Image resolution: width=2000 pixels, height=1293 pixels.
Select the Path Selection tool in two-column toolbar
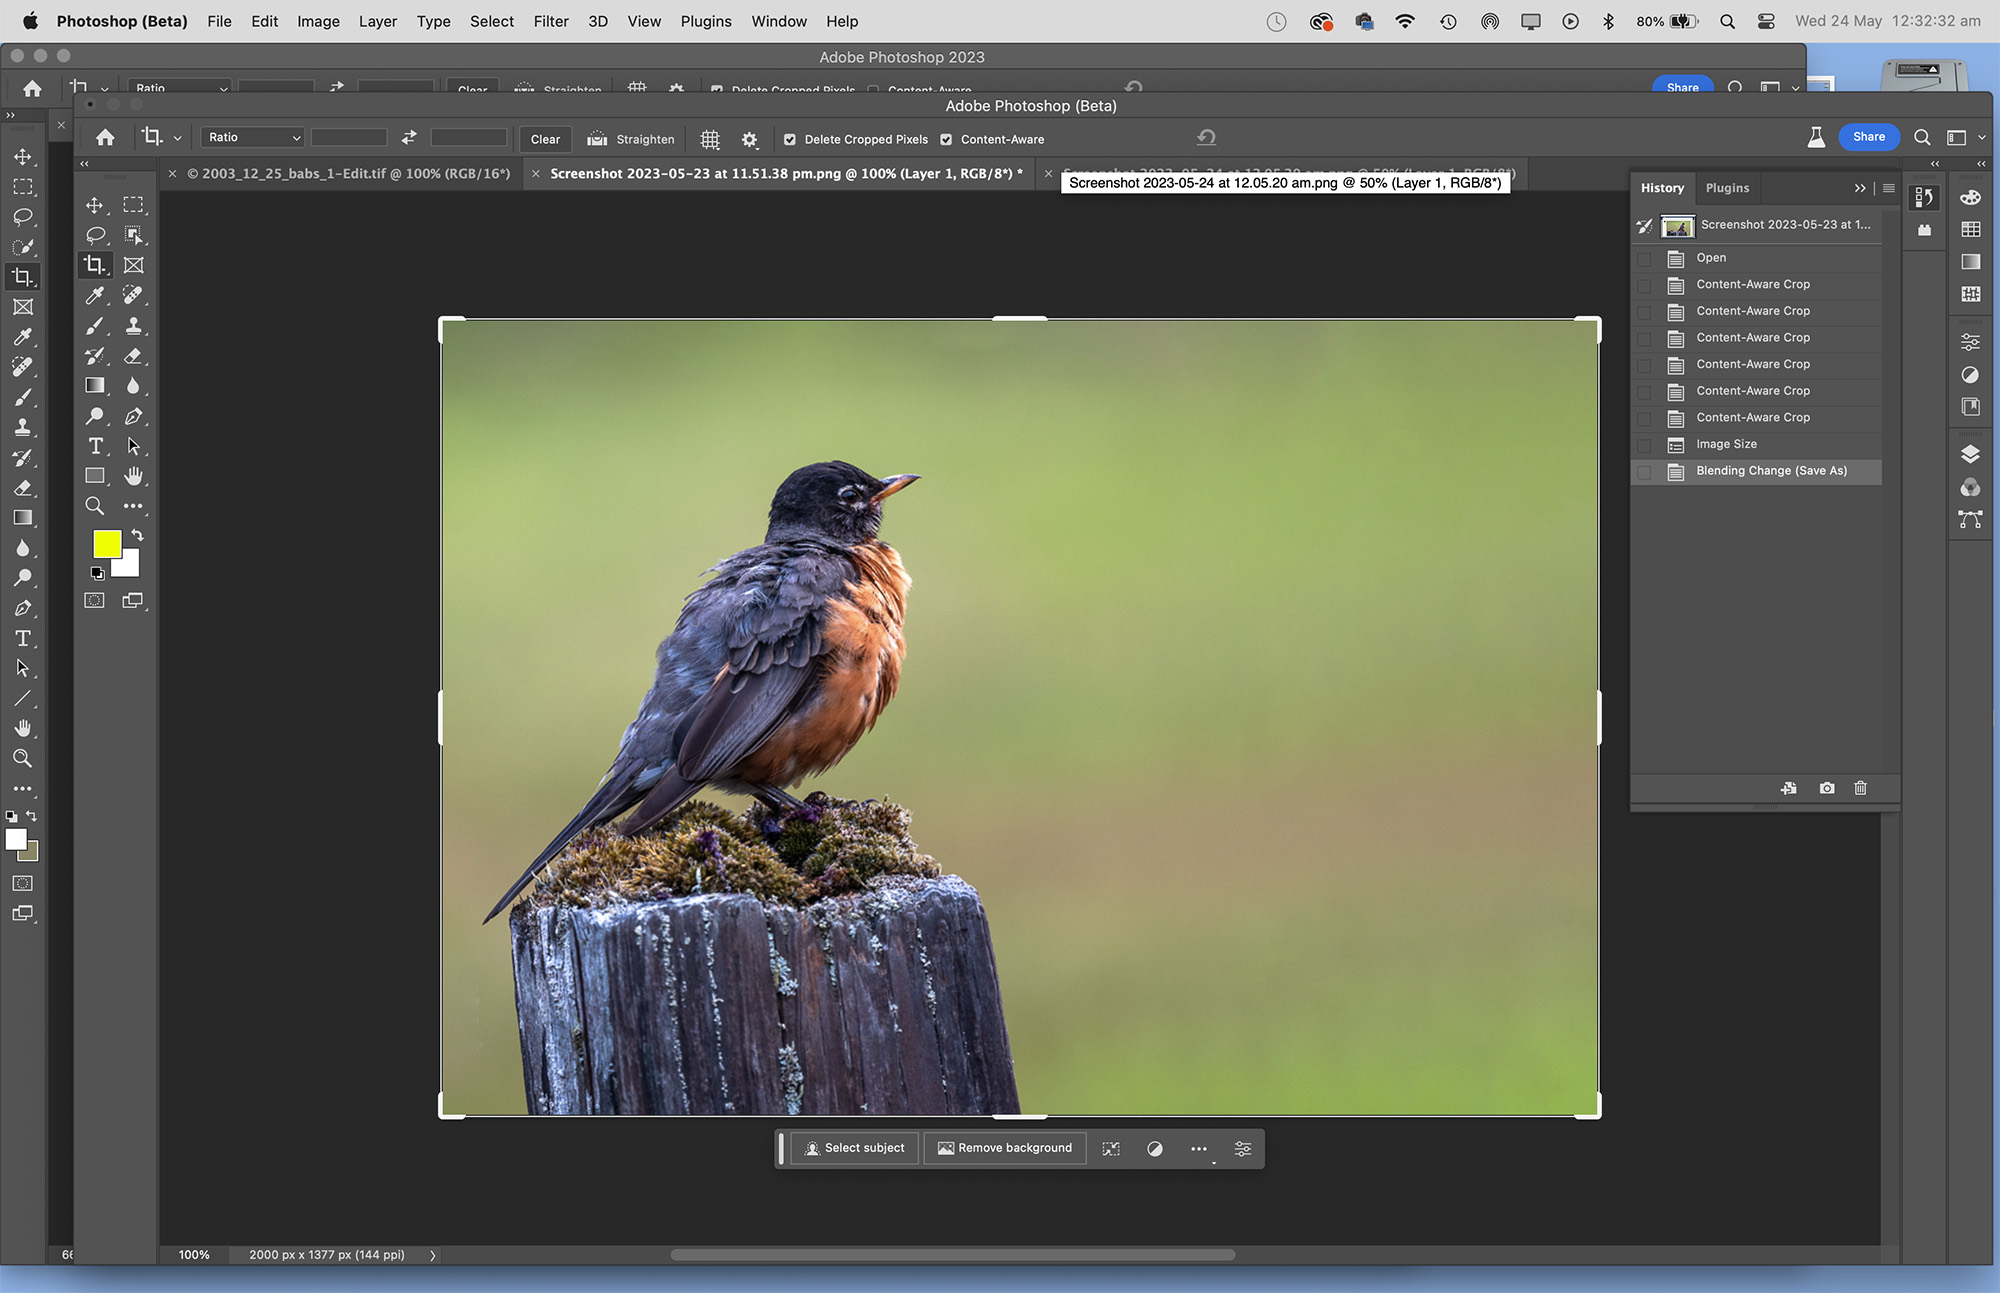click(x=133, y=446)
